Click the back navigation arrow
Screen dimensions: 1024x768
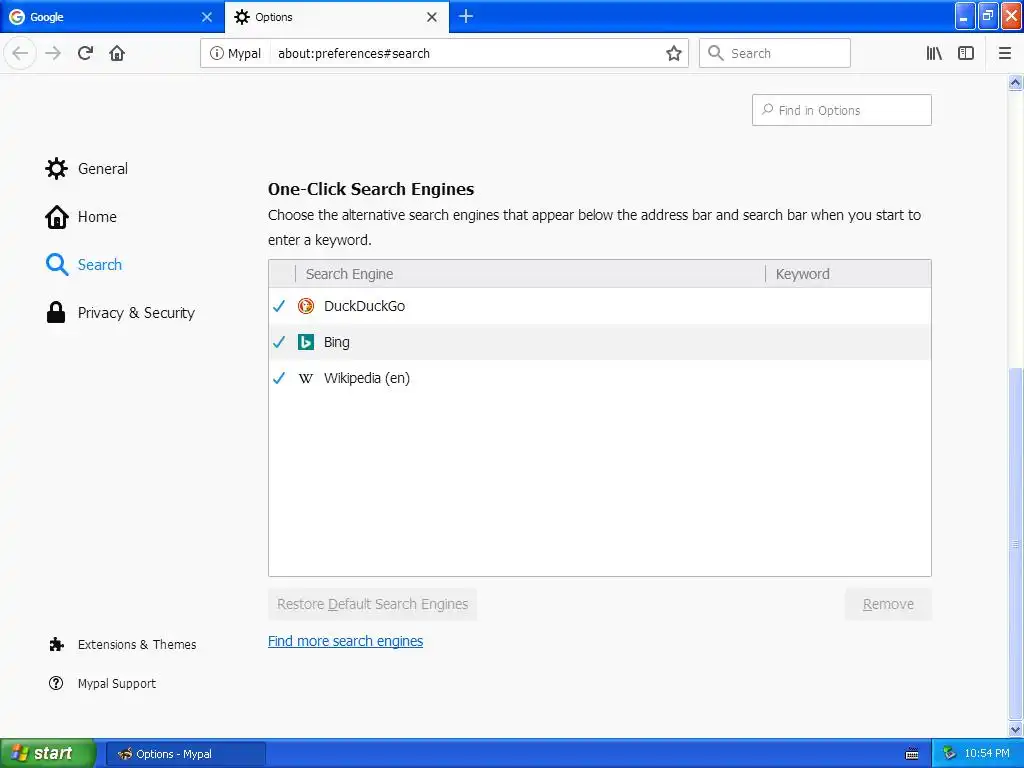(x=20, y=53)
